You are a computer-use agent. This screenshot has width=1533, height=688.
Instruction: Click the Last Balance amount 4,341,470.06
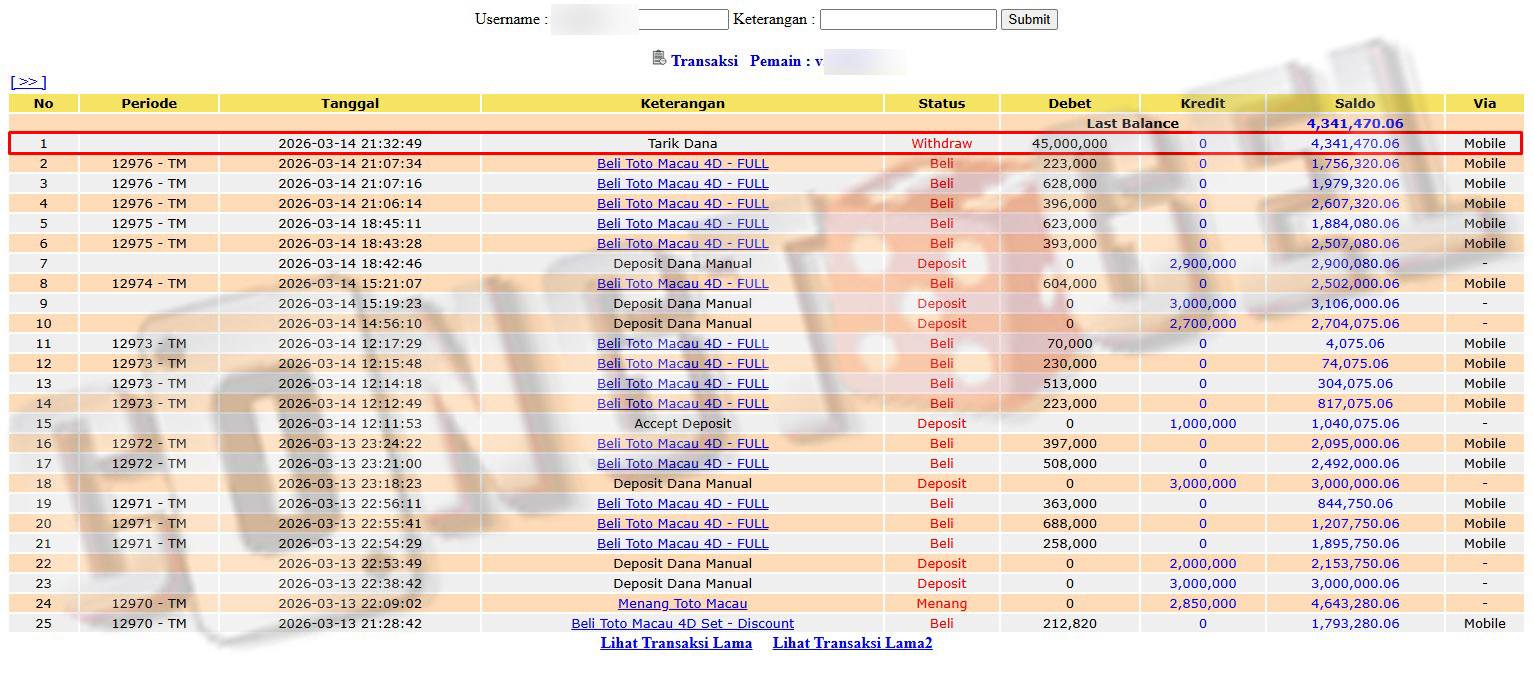[x=1354, y=124]
